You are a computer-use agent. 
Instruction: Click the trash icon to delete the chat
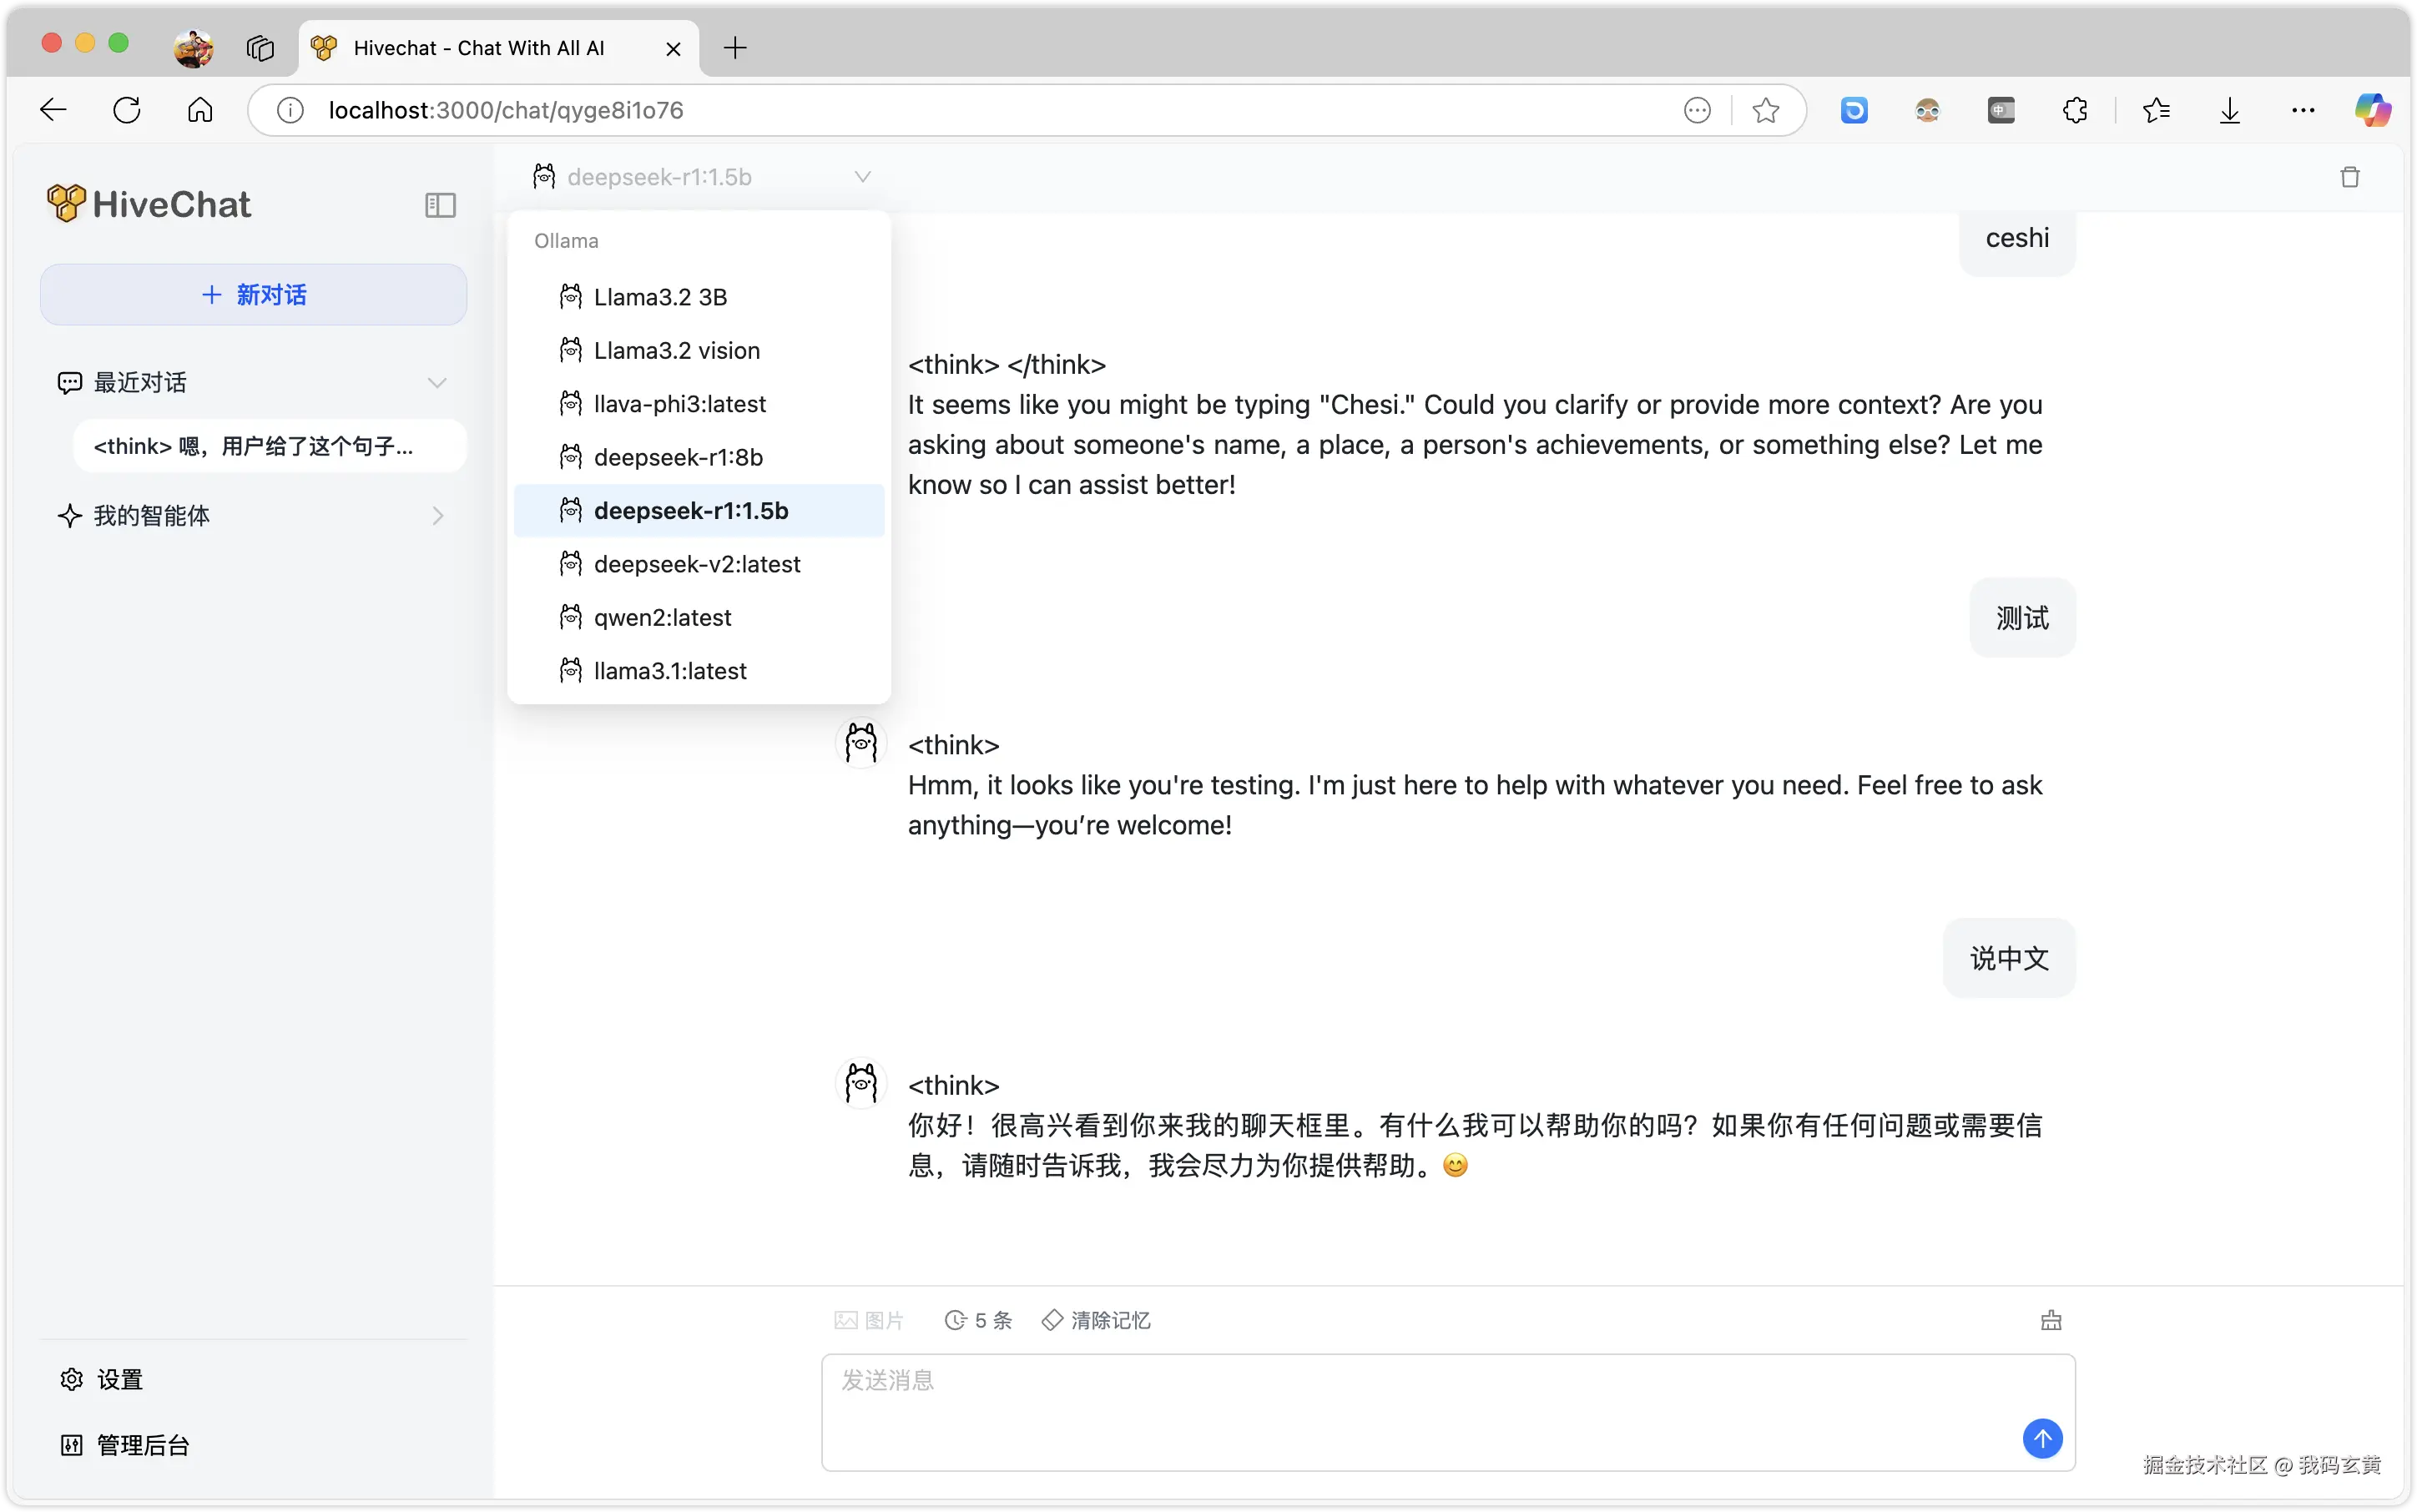[2349, 177]
